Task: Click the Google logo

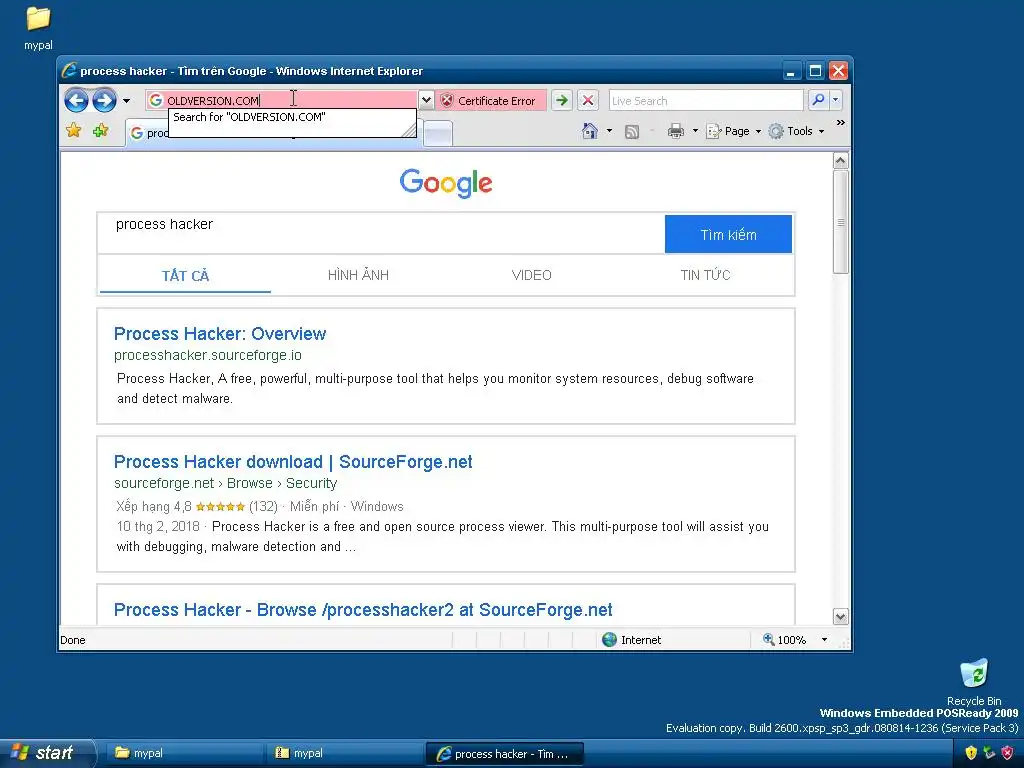Action: [x=446, y=183]
